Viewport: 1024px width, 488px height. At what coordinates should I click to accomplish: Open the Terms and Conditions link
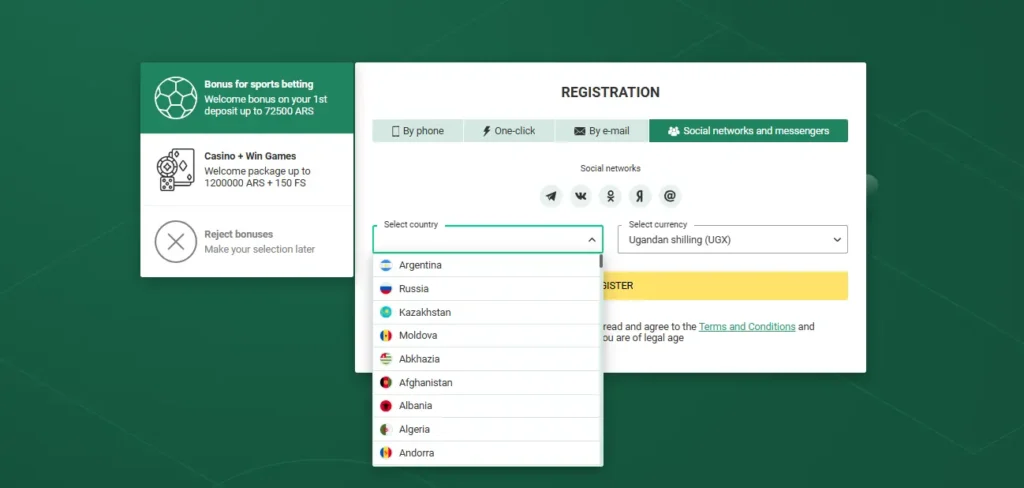point(747,327)
